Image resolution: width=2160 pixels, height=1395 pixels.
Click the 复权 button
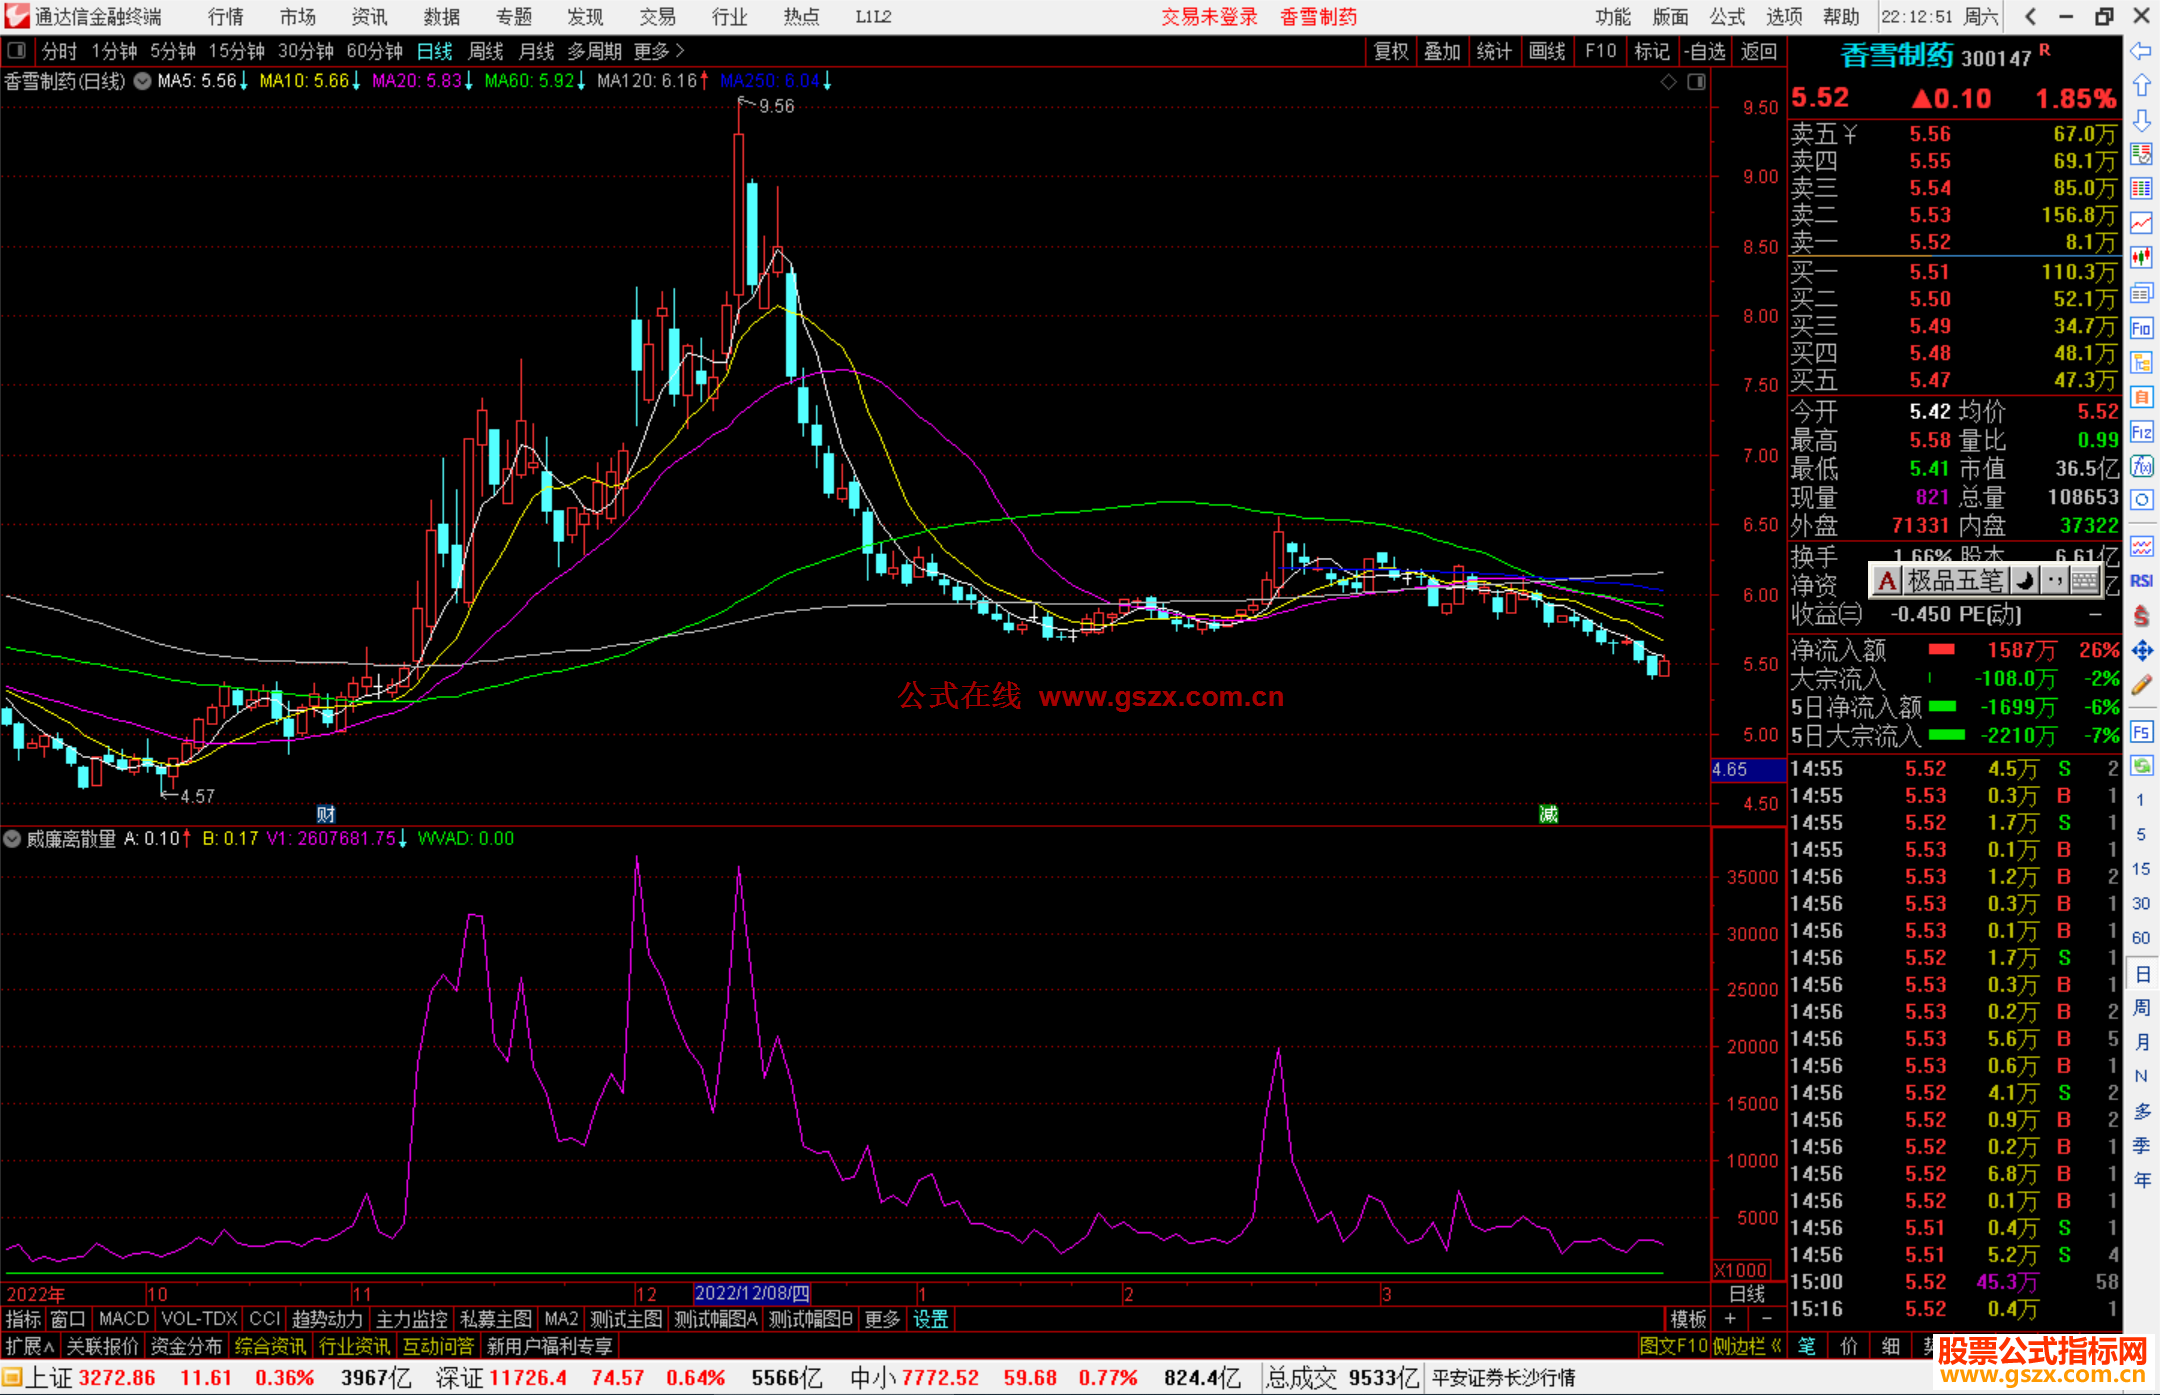1390,51
